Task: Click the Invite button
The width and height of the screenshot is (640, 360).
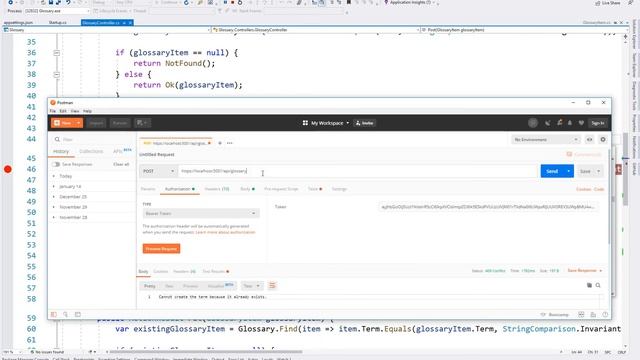Action: pos(364,123)
